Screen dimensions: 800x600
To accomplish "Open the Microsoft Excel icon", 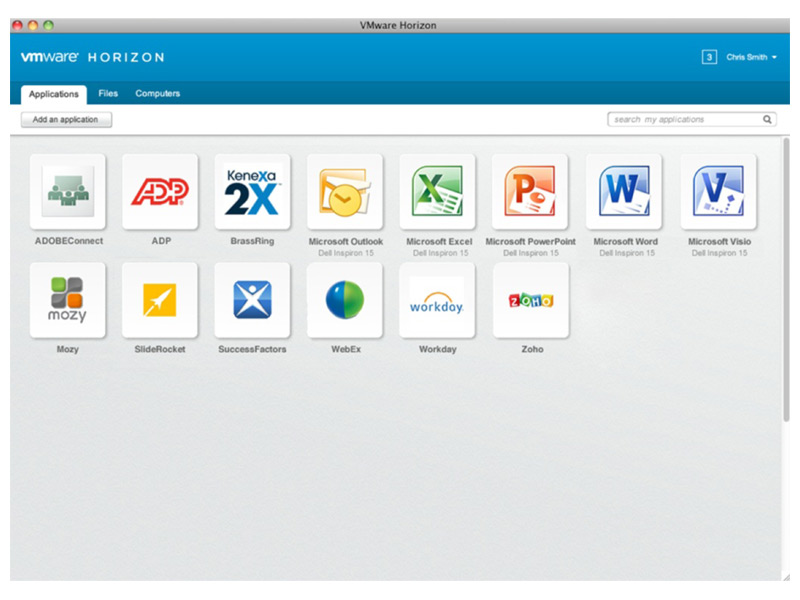I will (438, 192).
